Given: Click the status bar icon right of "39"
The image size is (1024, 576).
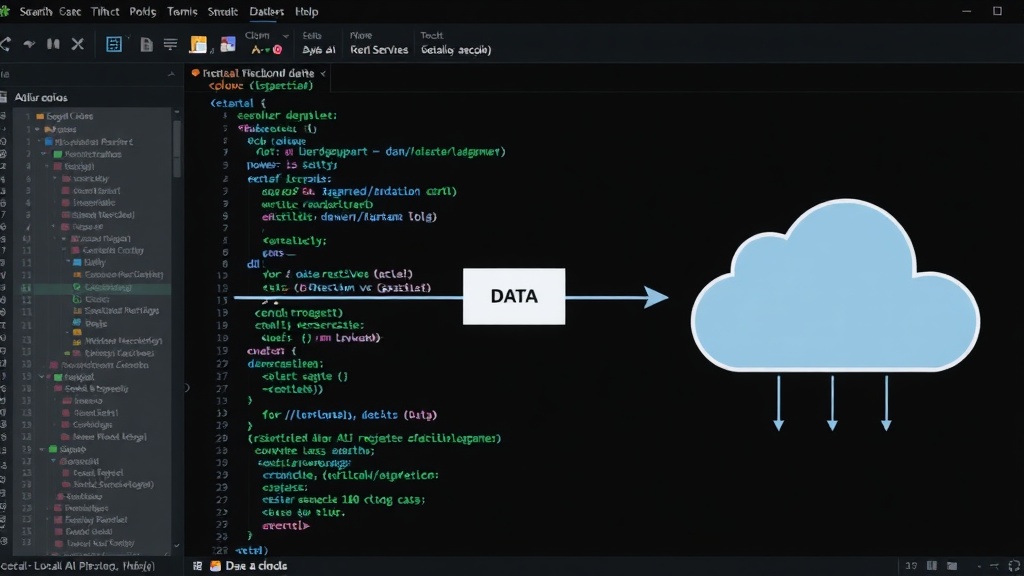Looking at the screenshot, I should point(932,566).
